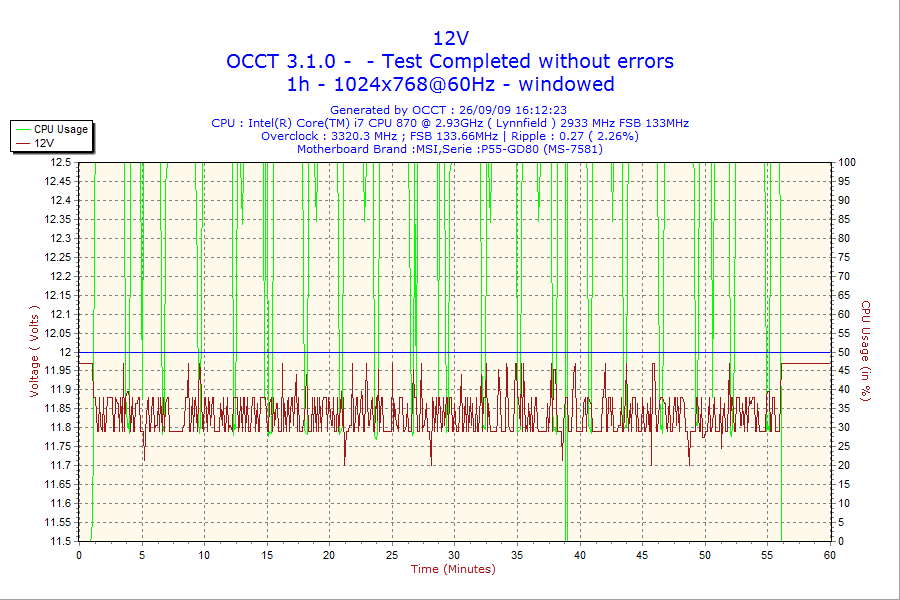This screenshot has height=600, width=900.
Task: Click the 11.95 voltage axis value
Action: (x=58, y=371)
